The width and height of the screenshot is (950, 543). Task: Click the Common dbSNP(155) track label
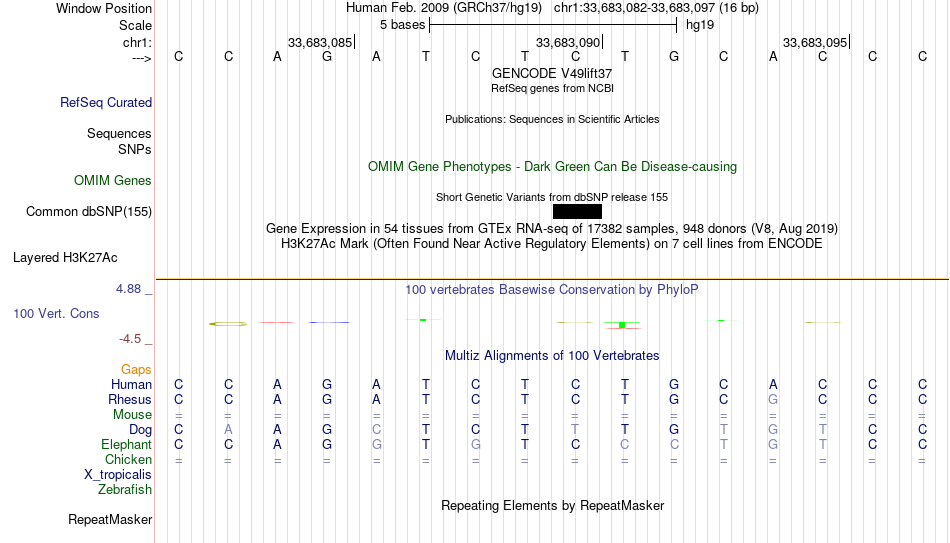pyautogui.click(x=88, y=212)
